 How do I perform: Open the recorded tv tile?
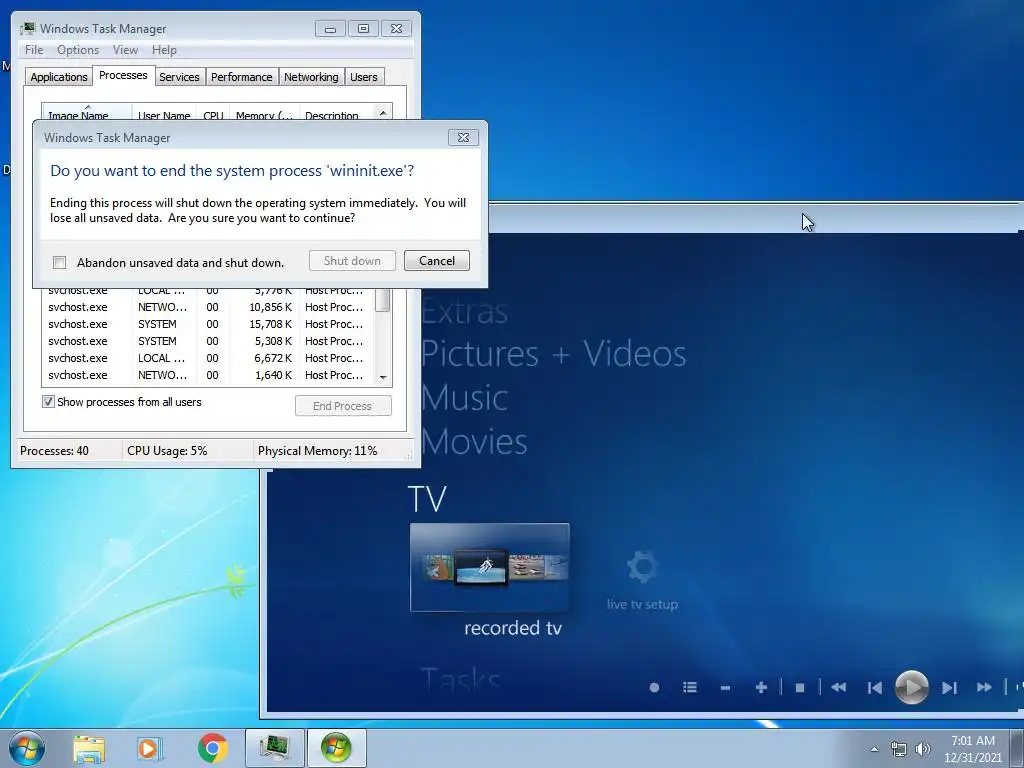click(490, 567)
